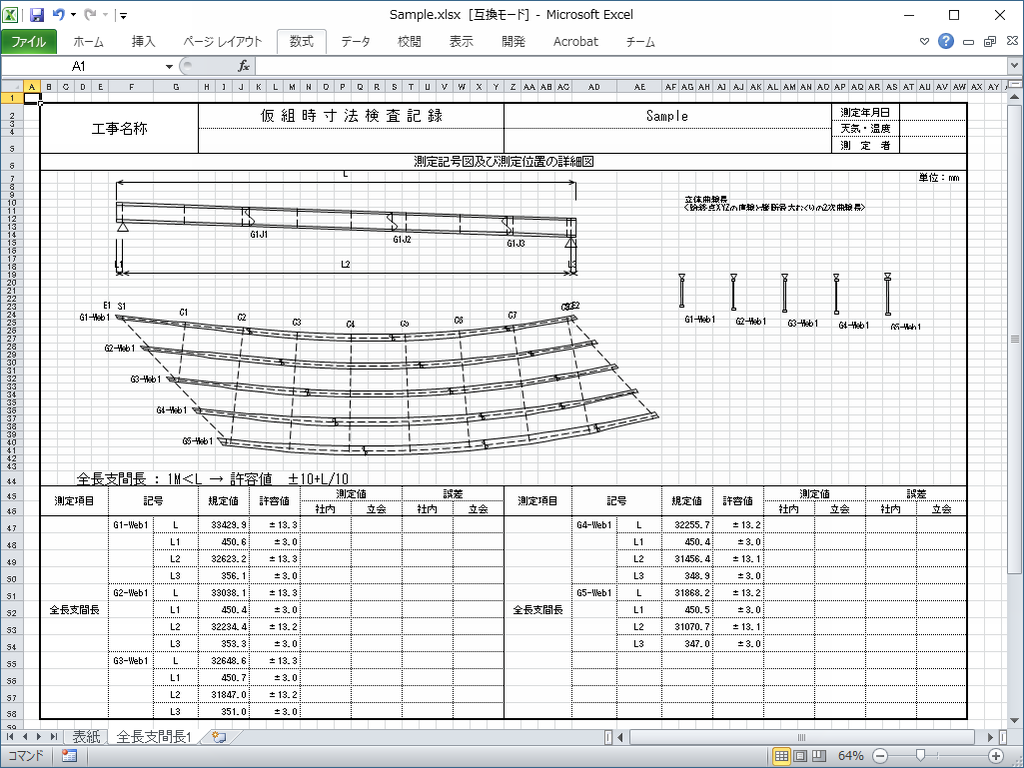Expand the formula bar
This screenshot has height=768, width=1024.
click(x=1014, y=66)
